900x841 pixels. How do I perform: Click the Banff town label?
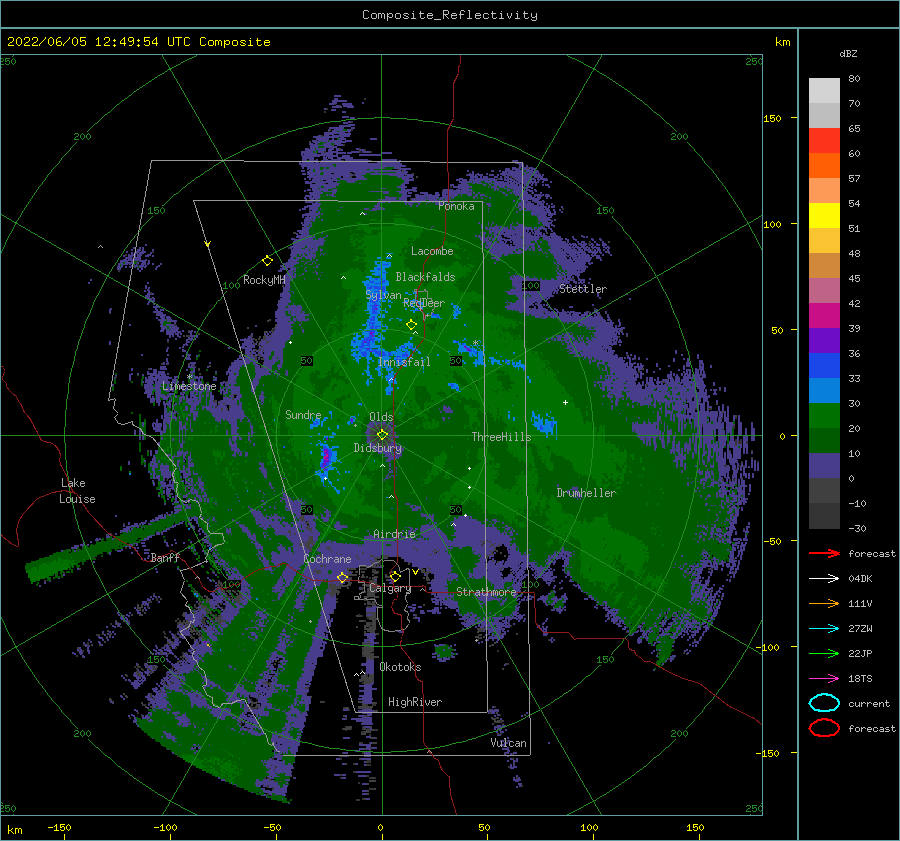pos(165,557)
